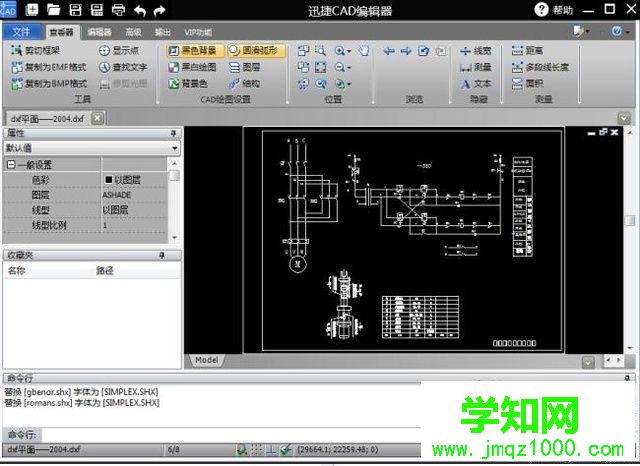Click the 名称 column header in favorites
This screenshot has height=466, width=640.
click(16, 271)
